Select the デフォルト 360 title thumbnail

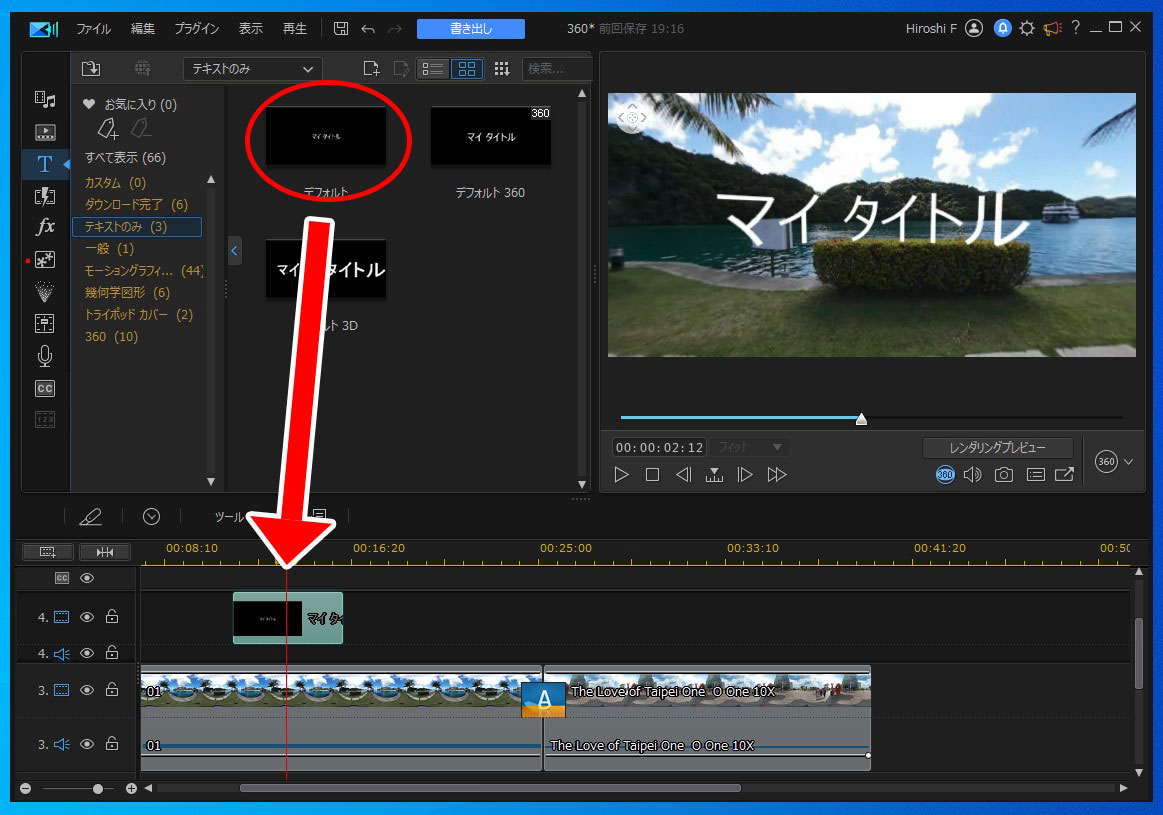(x=490, y=136)
